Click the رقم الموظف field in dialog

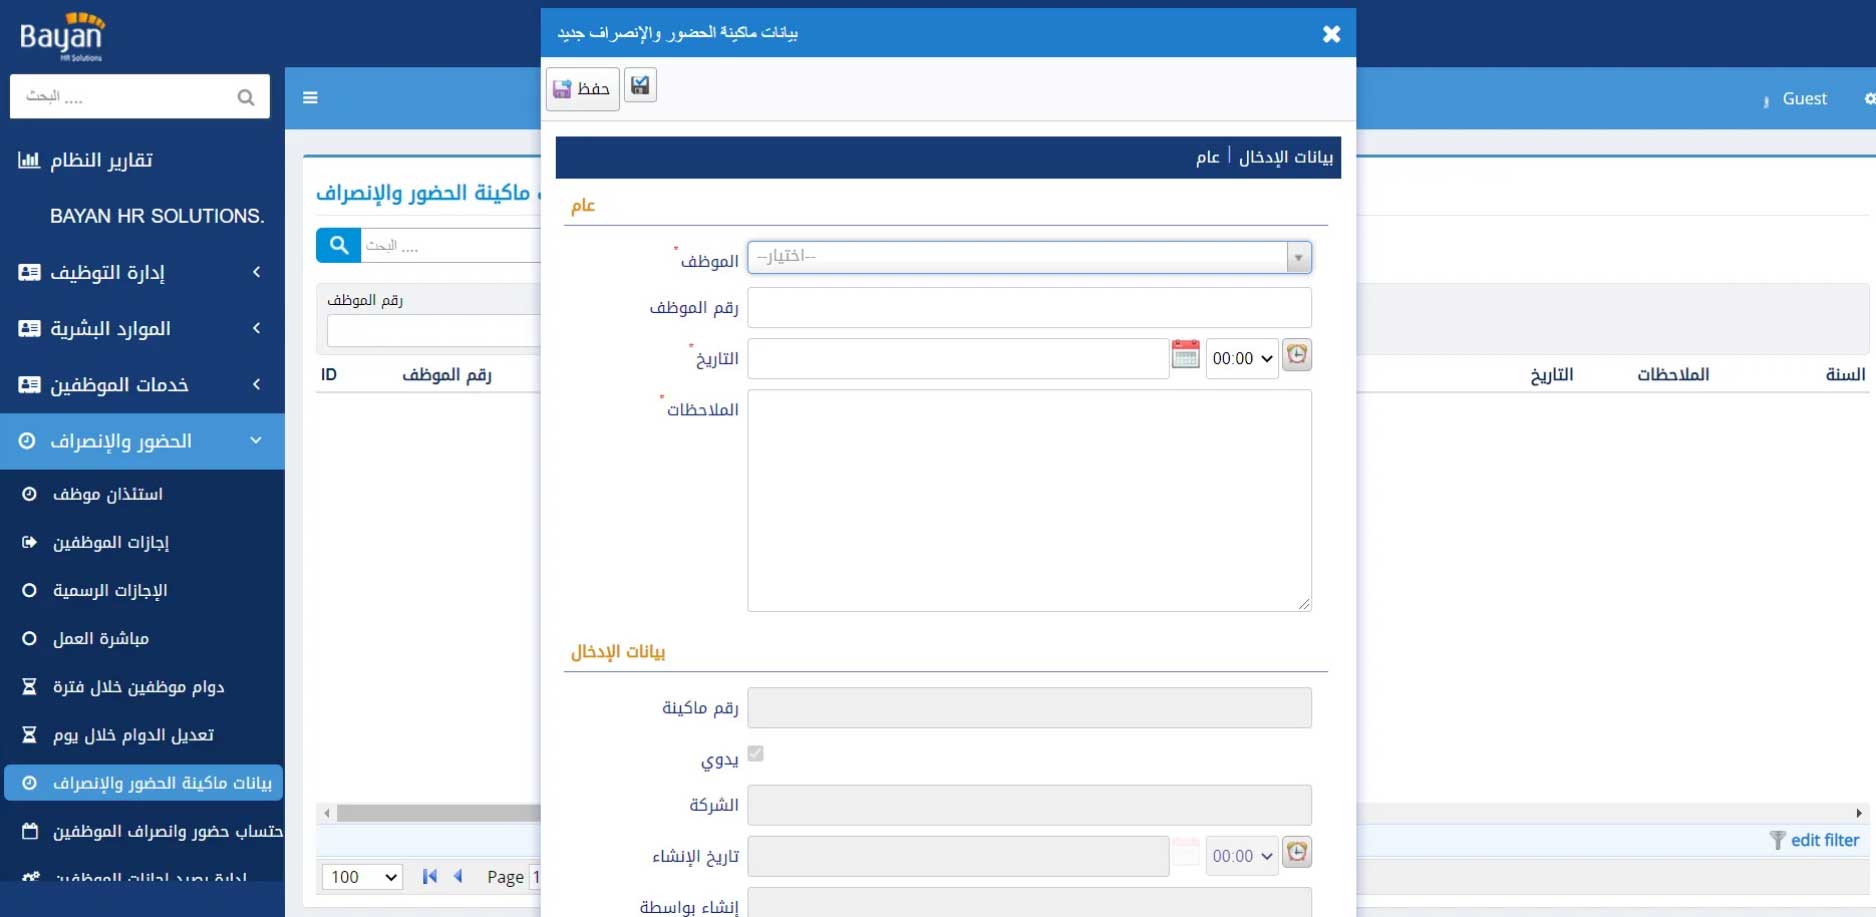[1029, 308]
